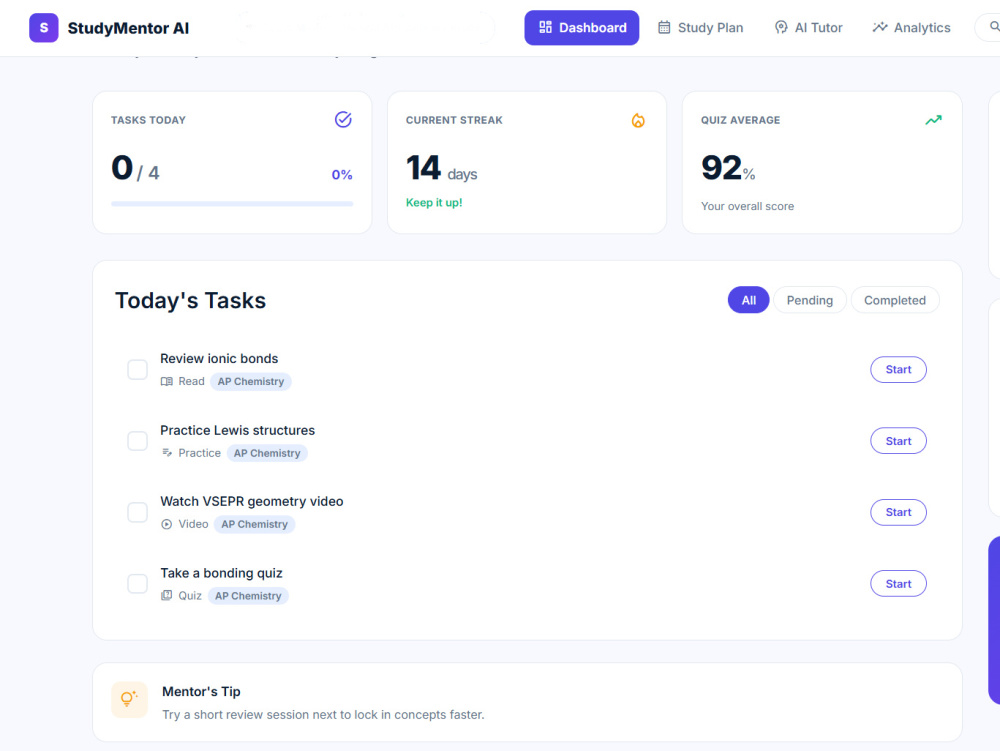Click the head icon in AI Tutor

pos(781,27)
